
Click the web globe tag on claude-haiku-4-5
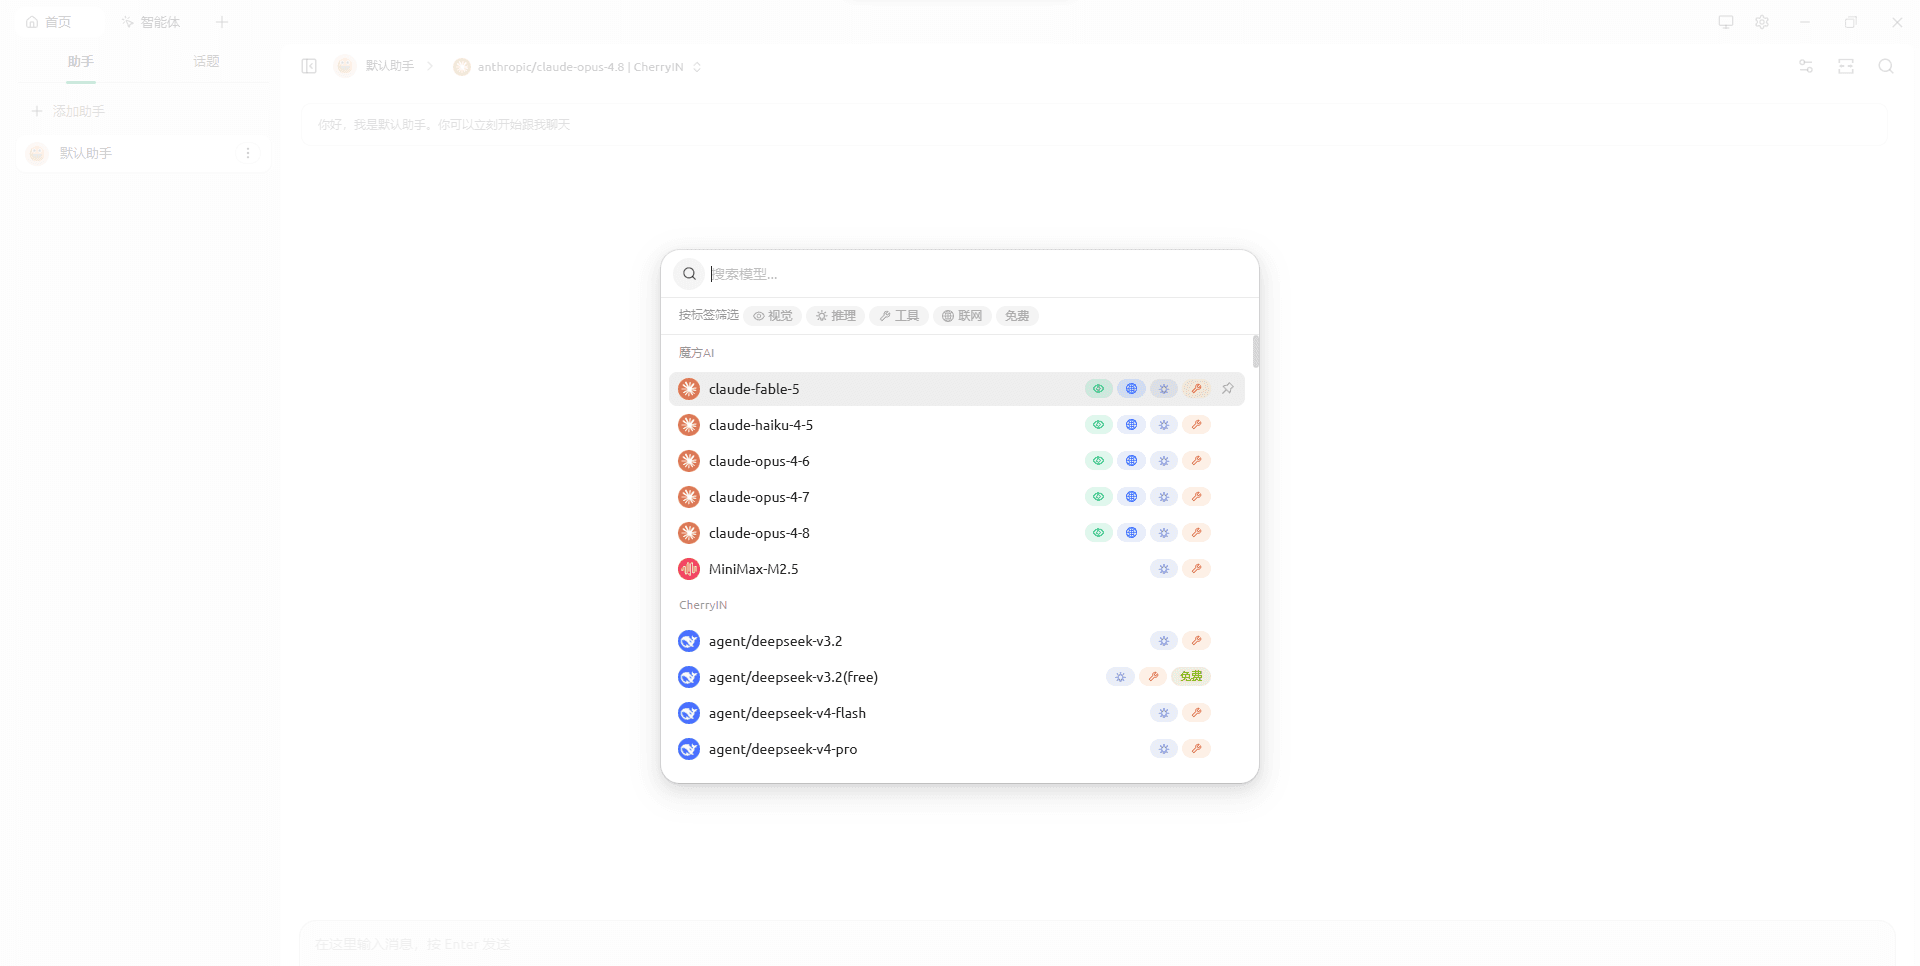1131,425
